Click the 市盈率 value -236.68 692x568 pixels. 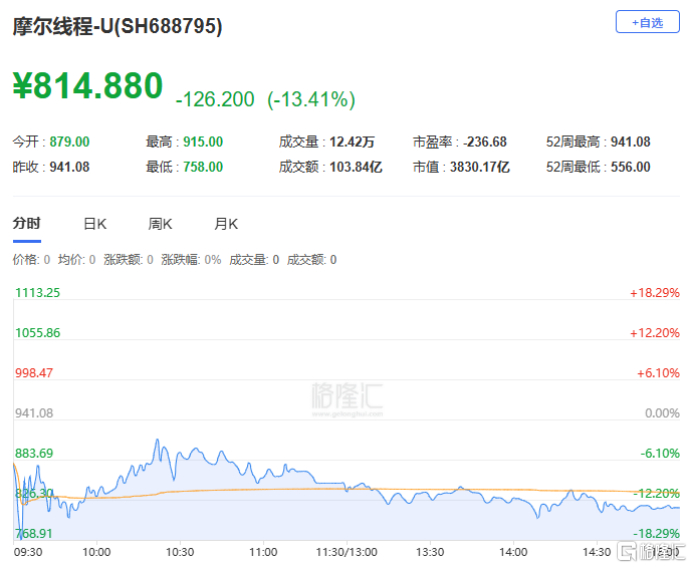(485, 142)
